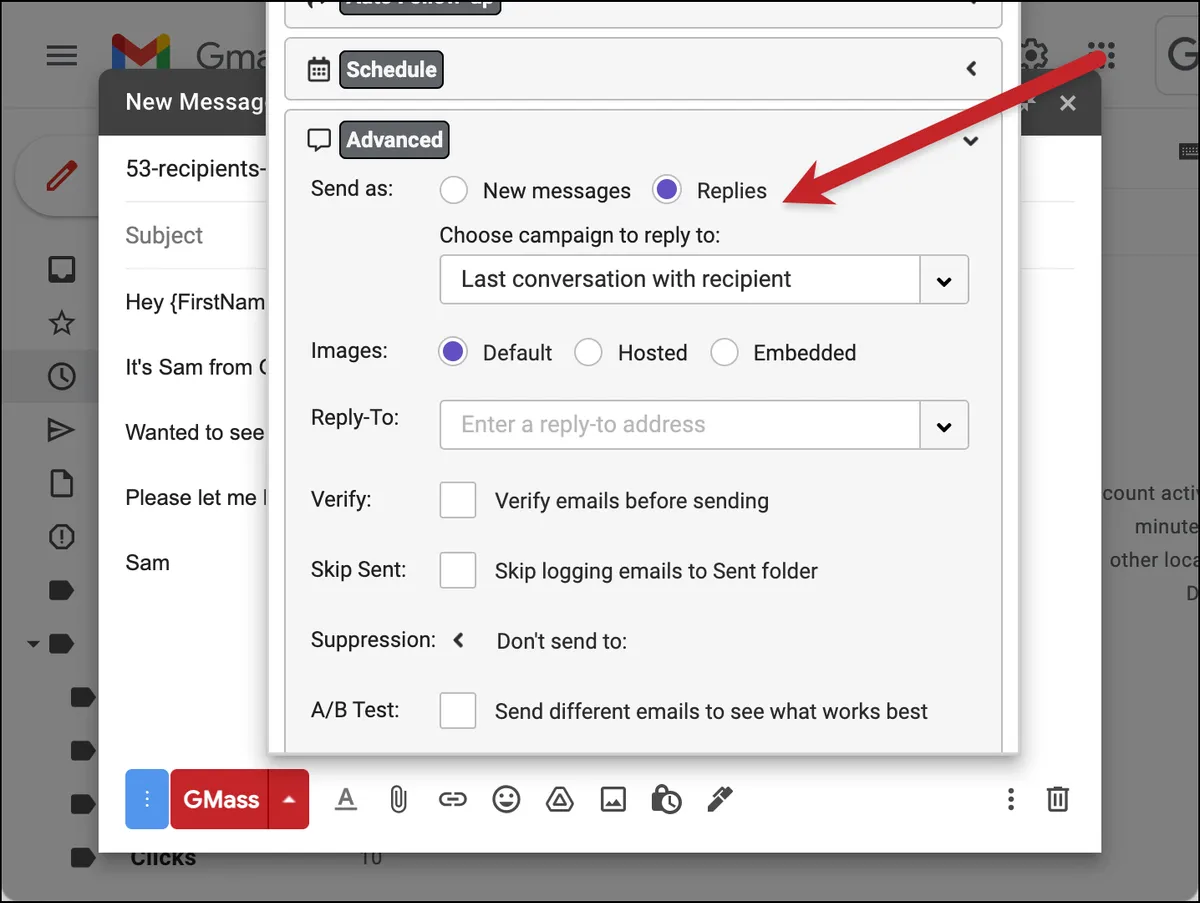The image size is (1200, 903).
Task: Expand the Suppression section arrow
Action: (x=459, y=640)
